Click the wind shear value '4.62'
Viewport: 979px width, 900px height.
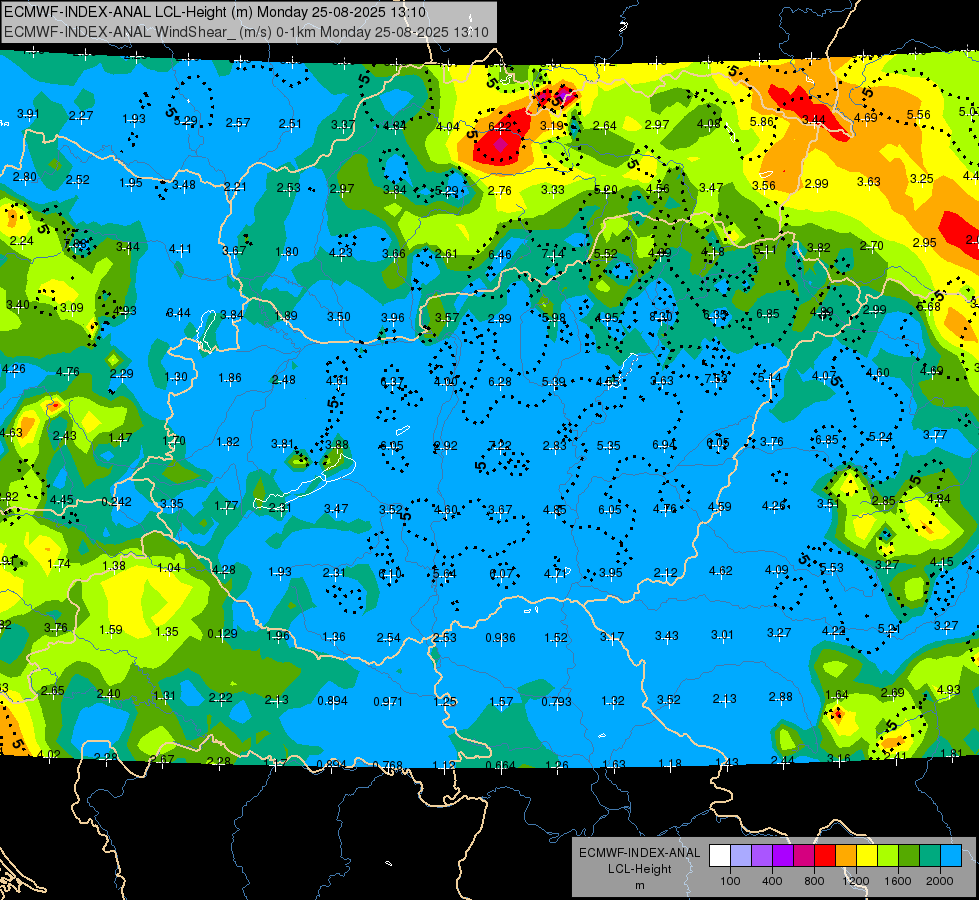pos(721,570)
